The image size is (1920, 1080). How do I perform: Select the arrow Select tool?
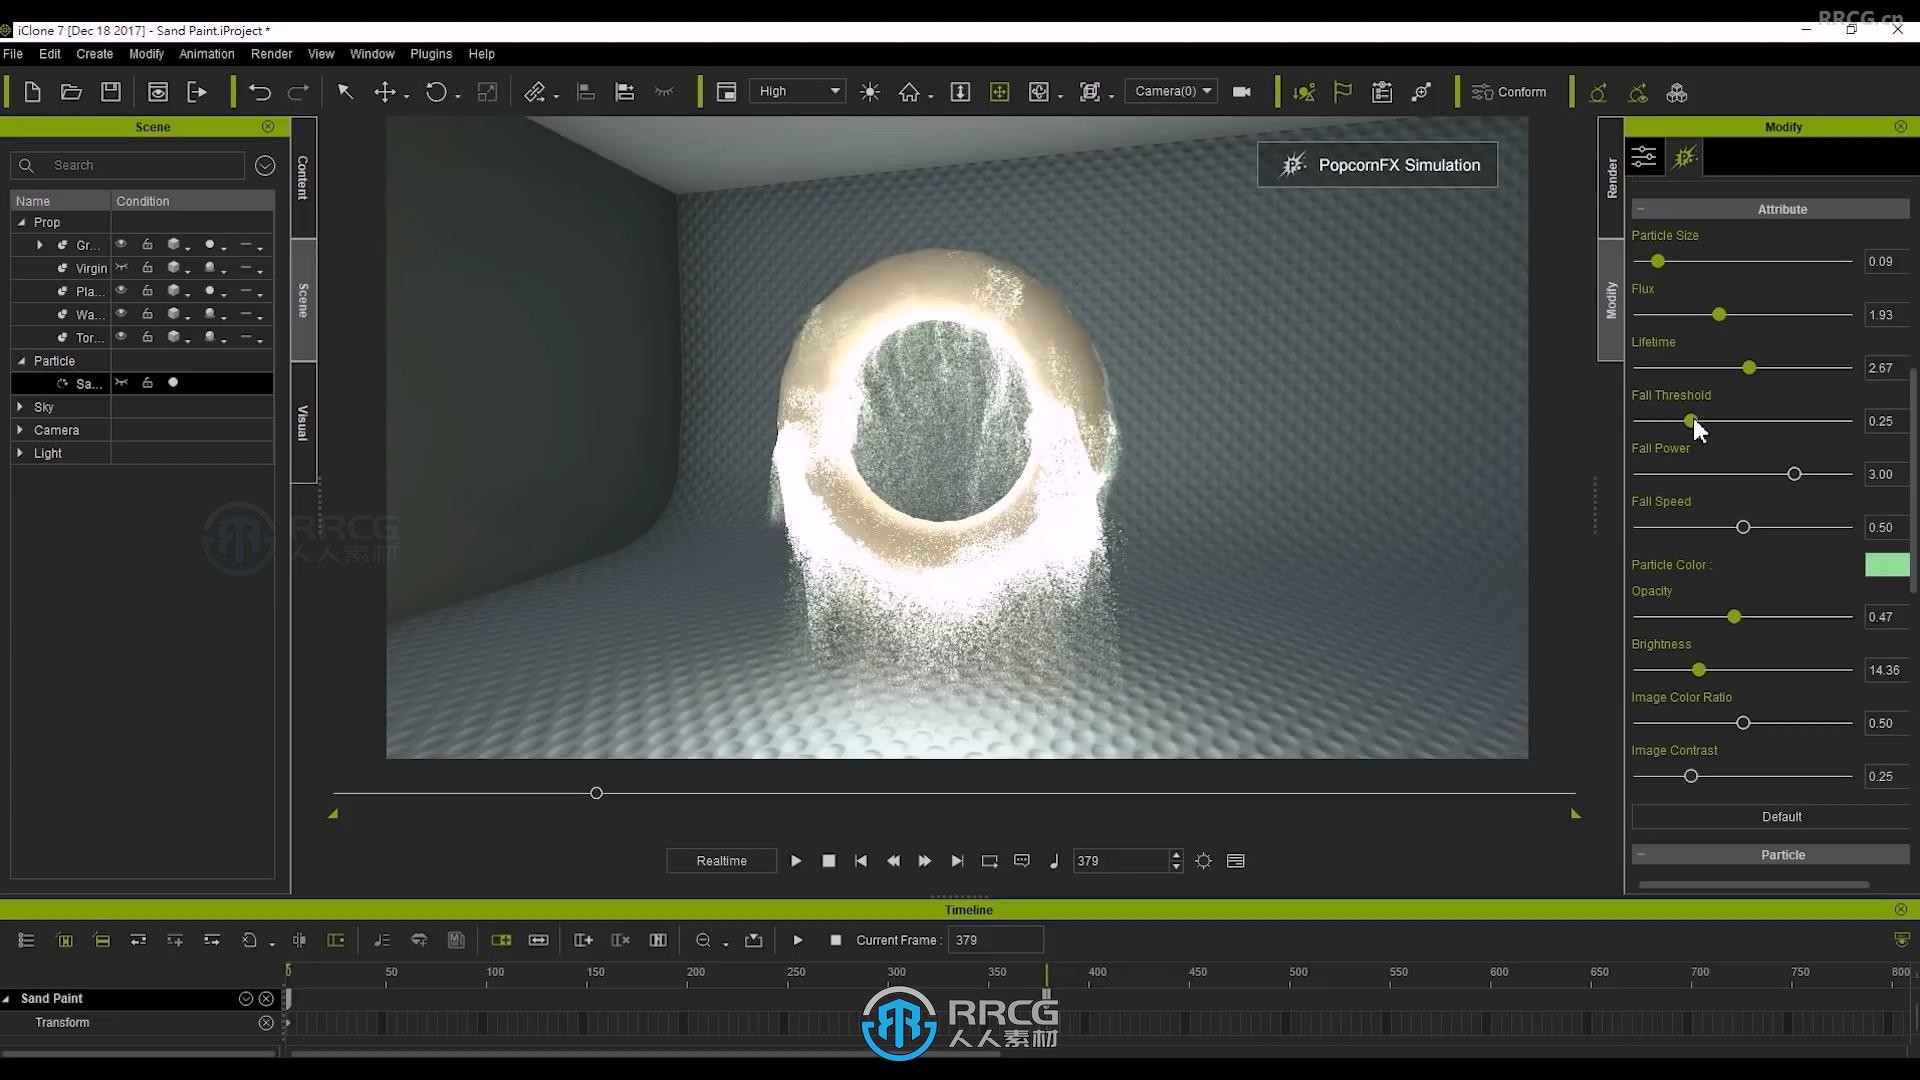point(345,92)
